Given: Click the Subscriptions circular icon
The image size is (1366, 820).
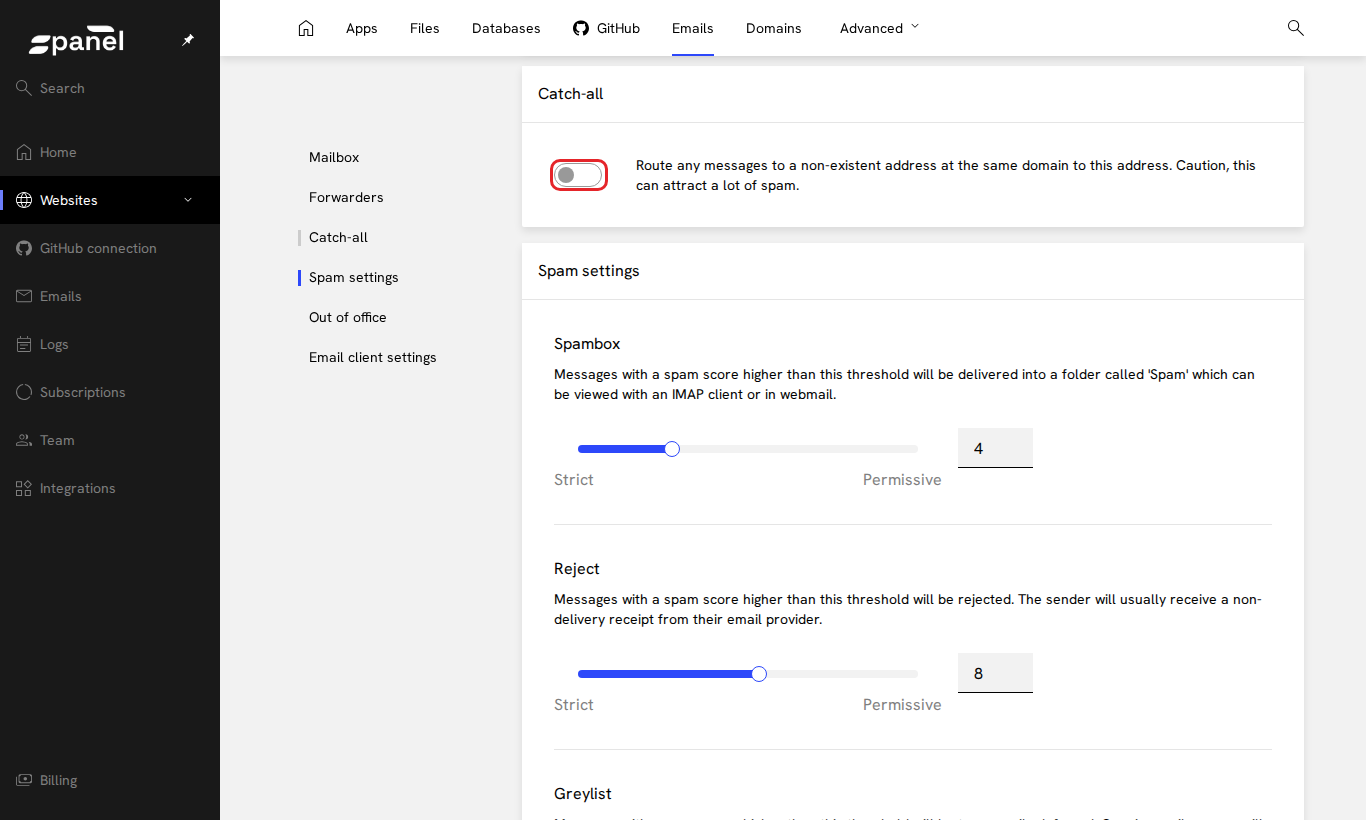Looking at the screenshot, I should click(24, 392).
